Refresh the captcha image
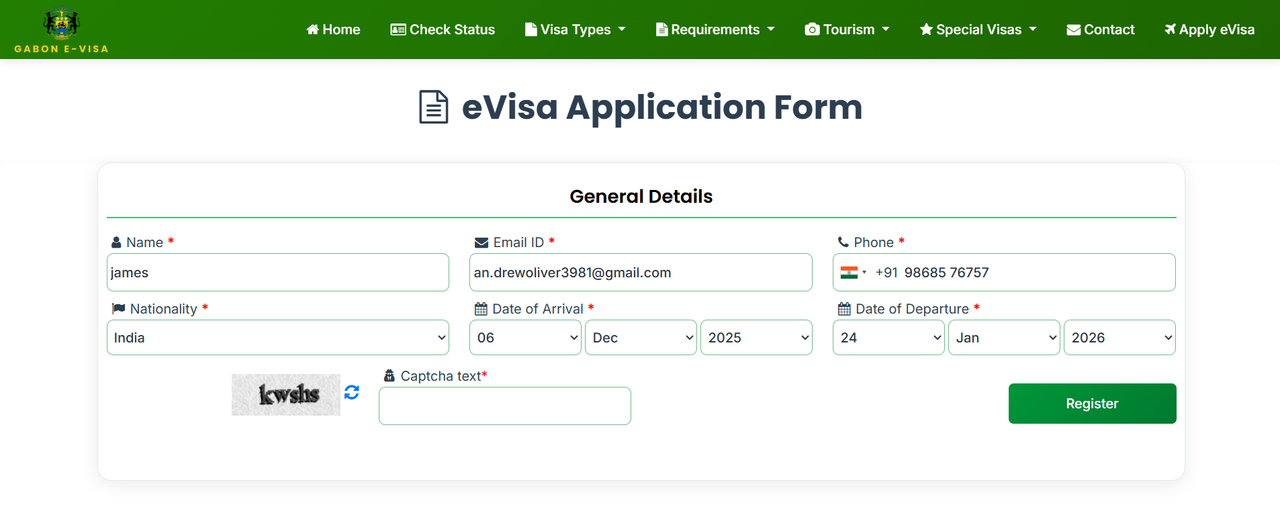1280x513 pixels. click(x=352, y=392)
